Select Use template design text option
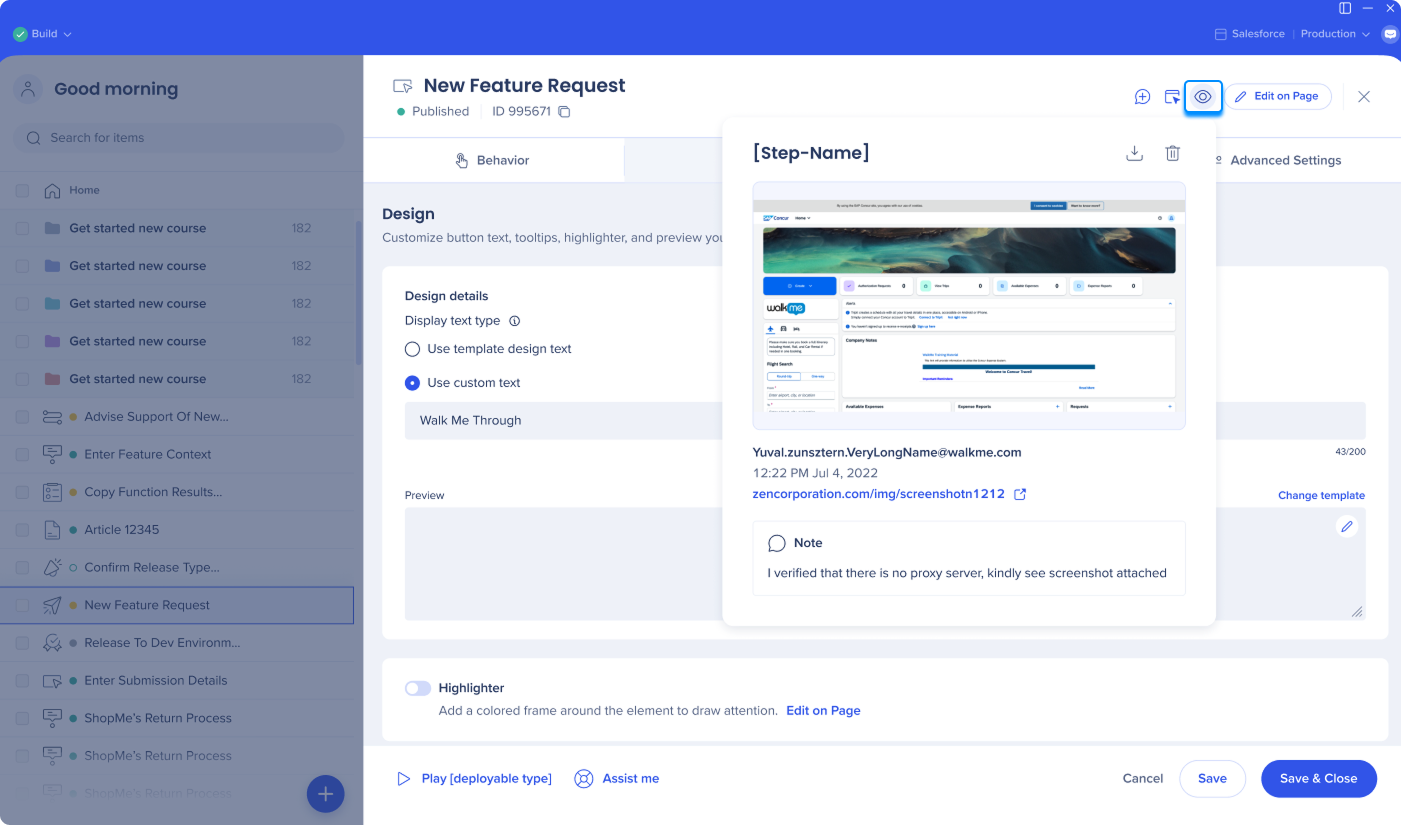The image size is (1401, 825). coord(412,349)
